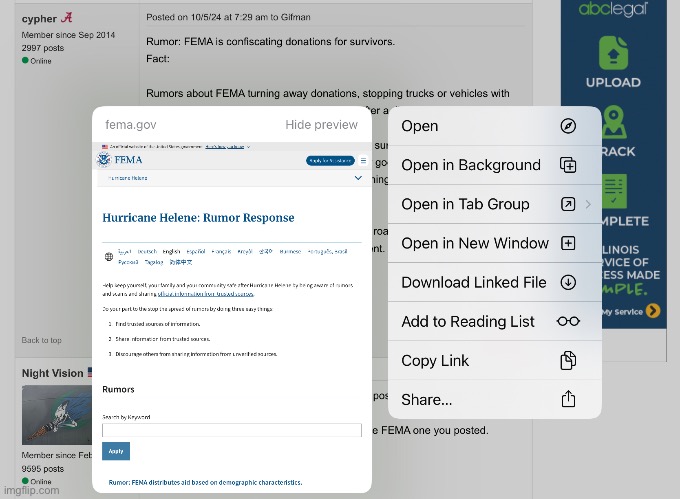The width and height of the screenshot is (680, 499).
Task: Expand the Hurricane Helene dropdown chevron
Action: tap(359, 178)
